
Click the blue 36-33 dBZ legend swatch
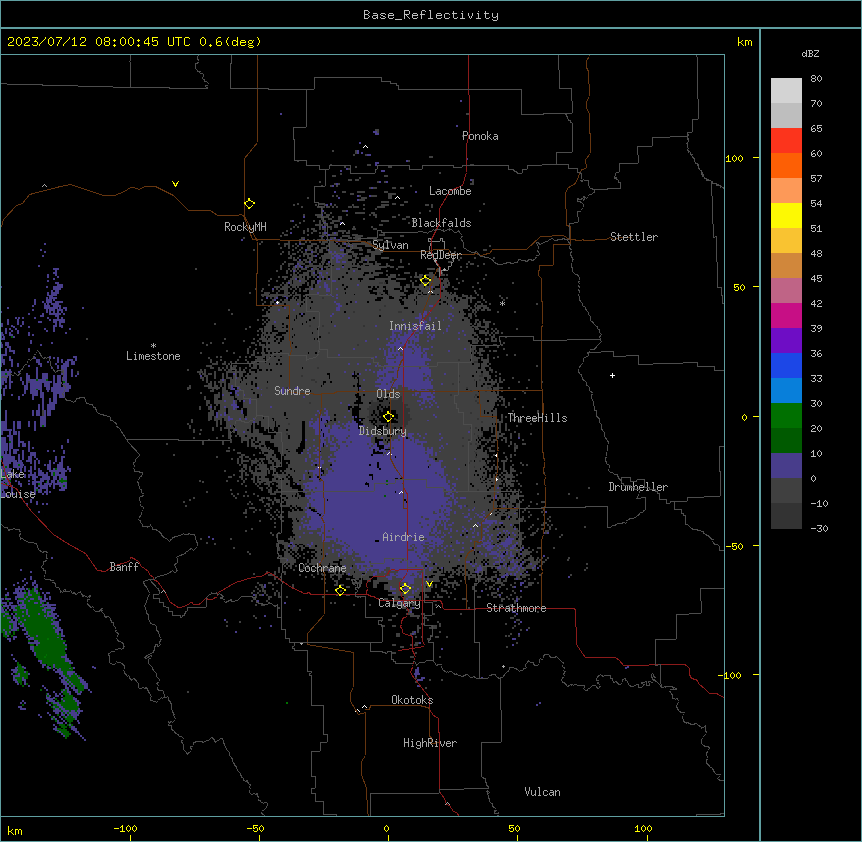(x=786, y=365)
